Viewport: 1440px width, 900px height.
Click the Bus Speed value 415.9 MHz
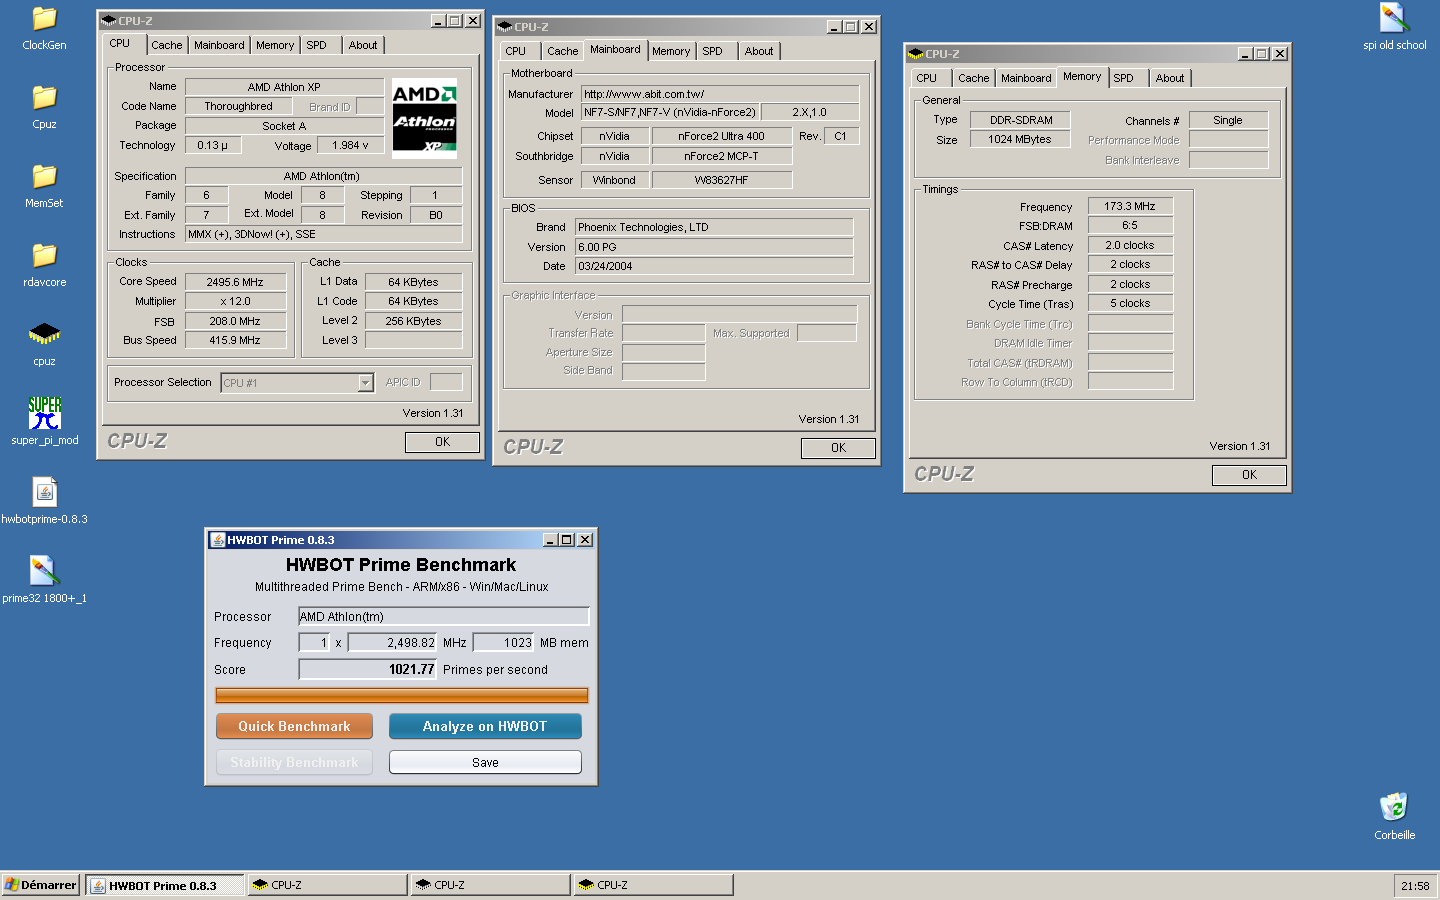click(x=235, y=340)
